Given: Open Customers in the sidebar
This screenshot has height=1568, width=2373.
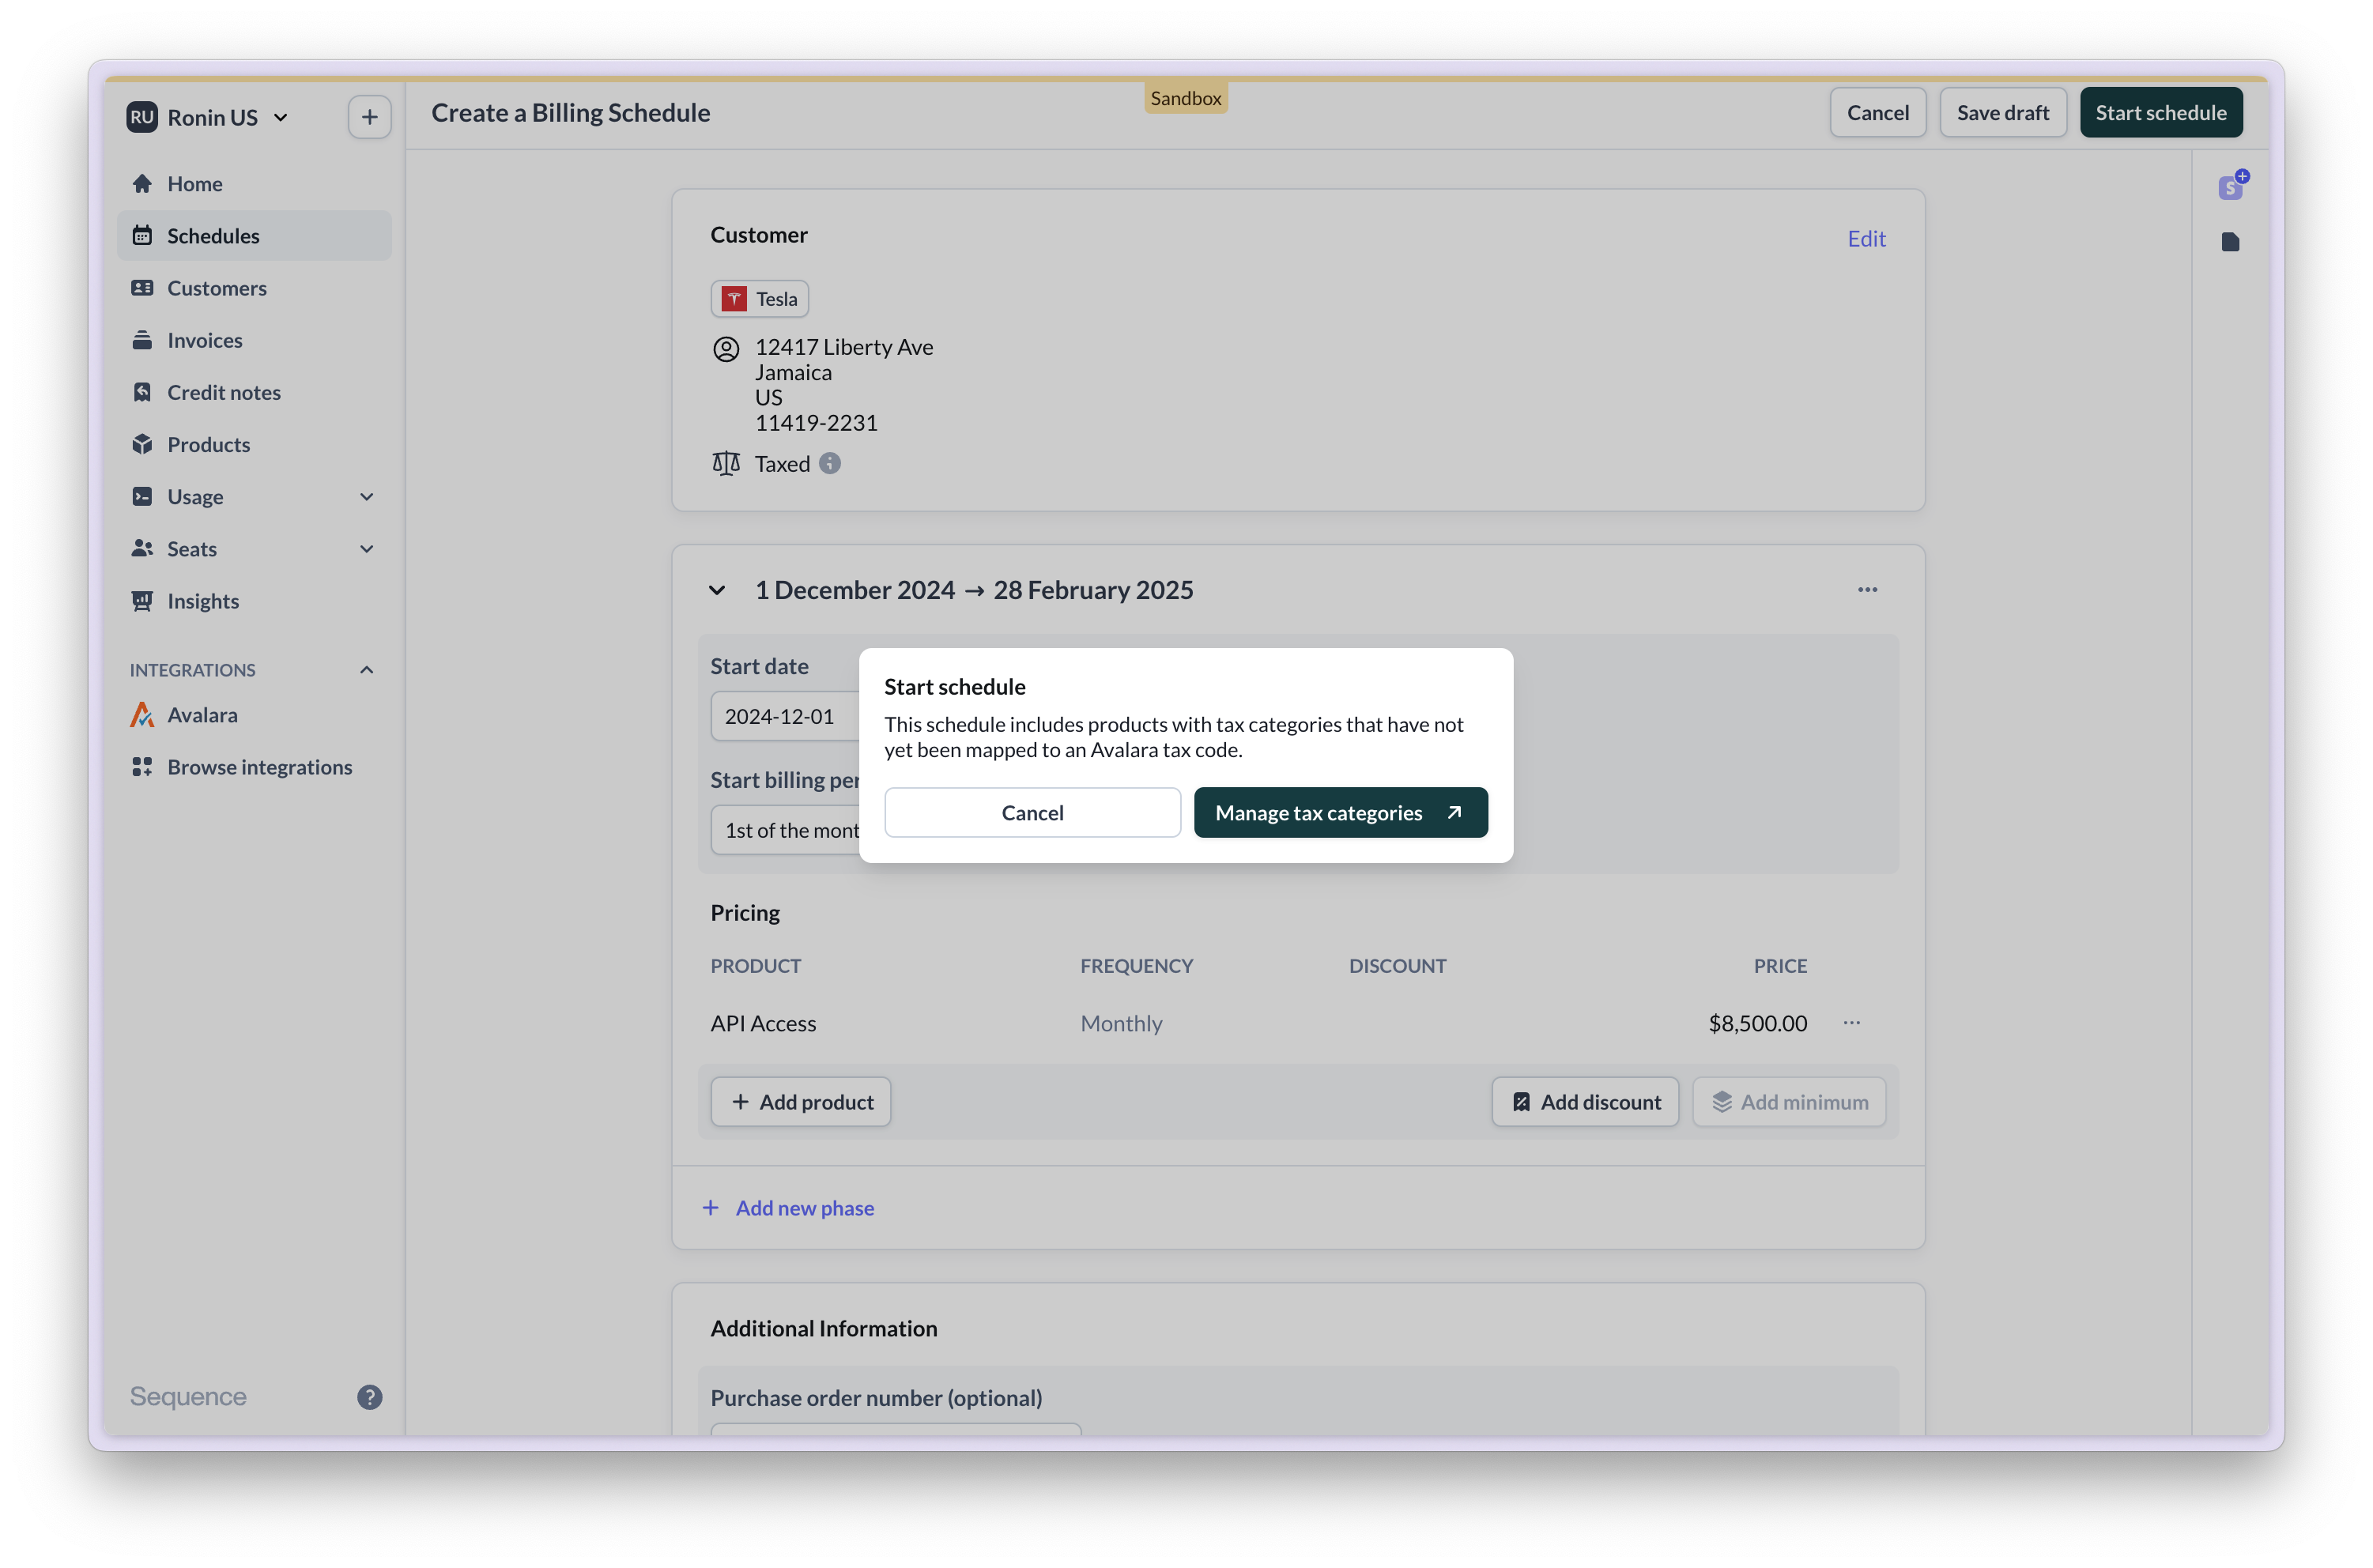Looking at the screenshot, I should pyautogui.click(x=254, y=288).
